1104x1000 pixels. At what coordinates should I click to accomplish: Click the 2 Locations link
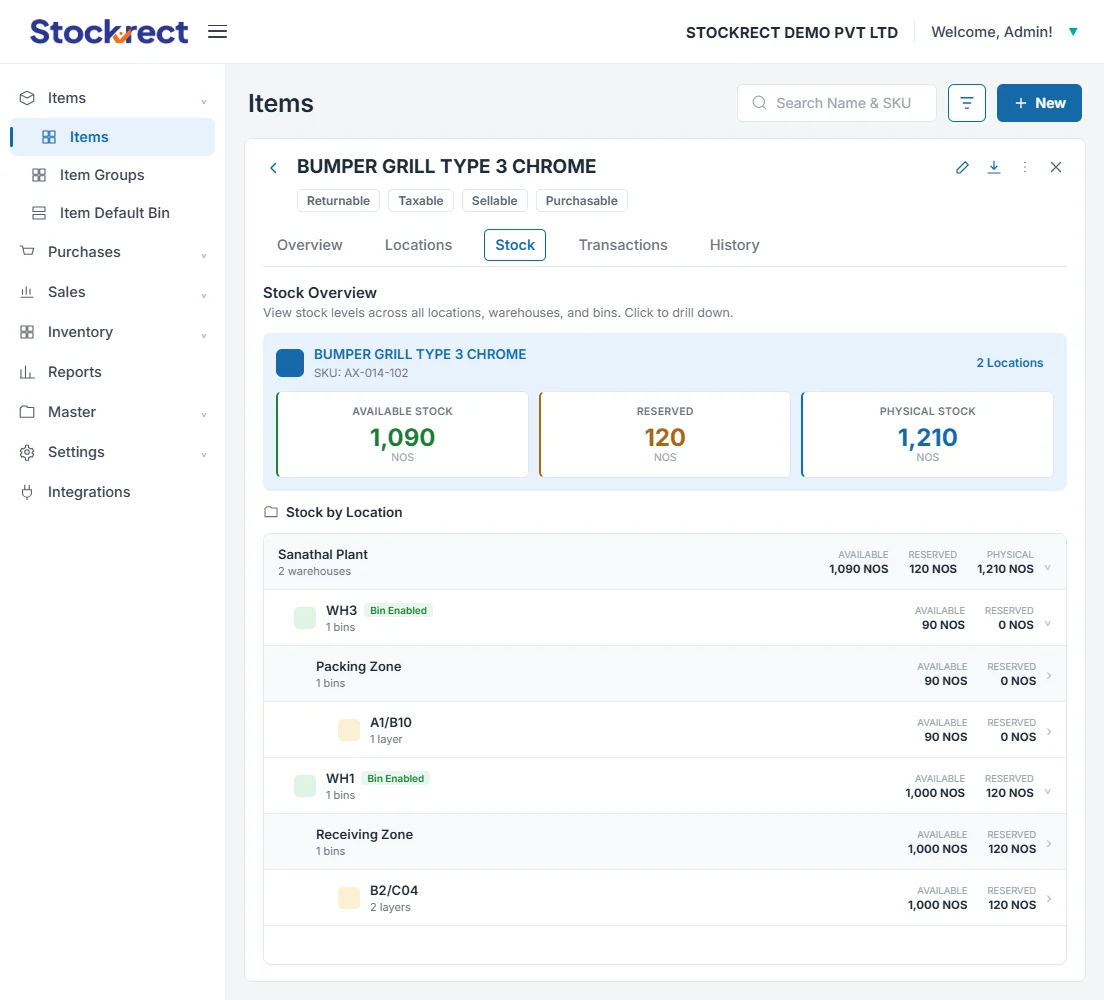tap(1010, 363)
